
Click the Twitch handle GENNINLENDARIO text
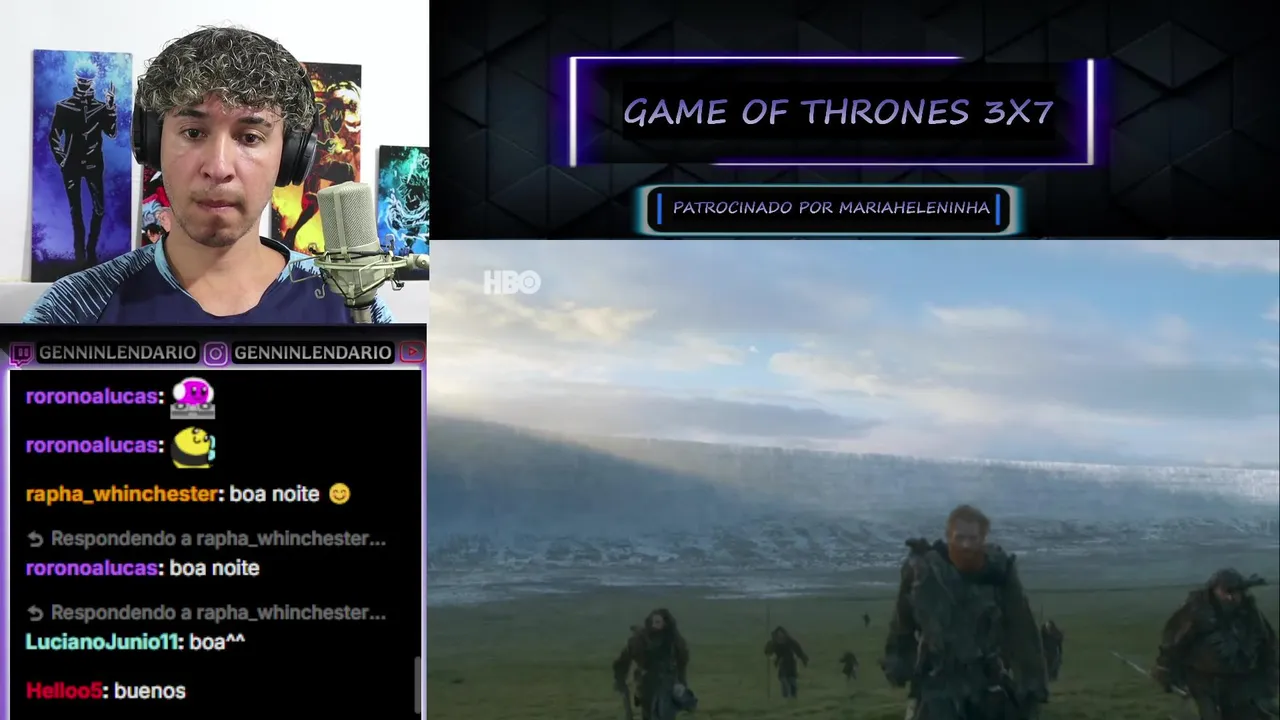(117, 353)
